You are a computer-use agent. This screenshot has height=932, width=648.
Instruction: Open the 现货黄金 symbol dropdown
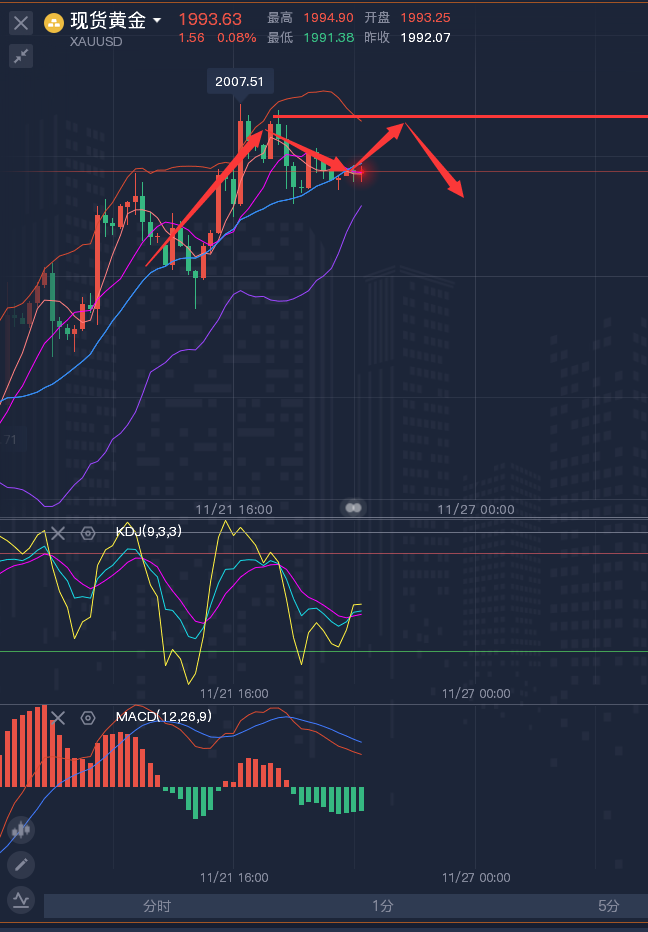coord(157,21)
